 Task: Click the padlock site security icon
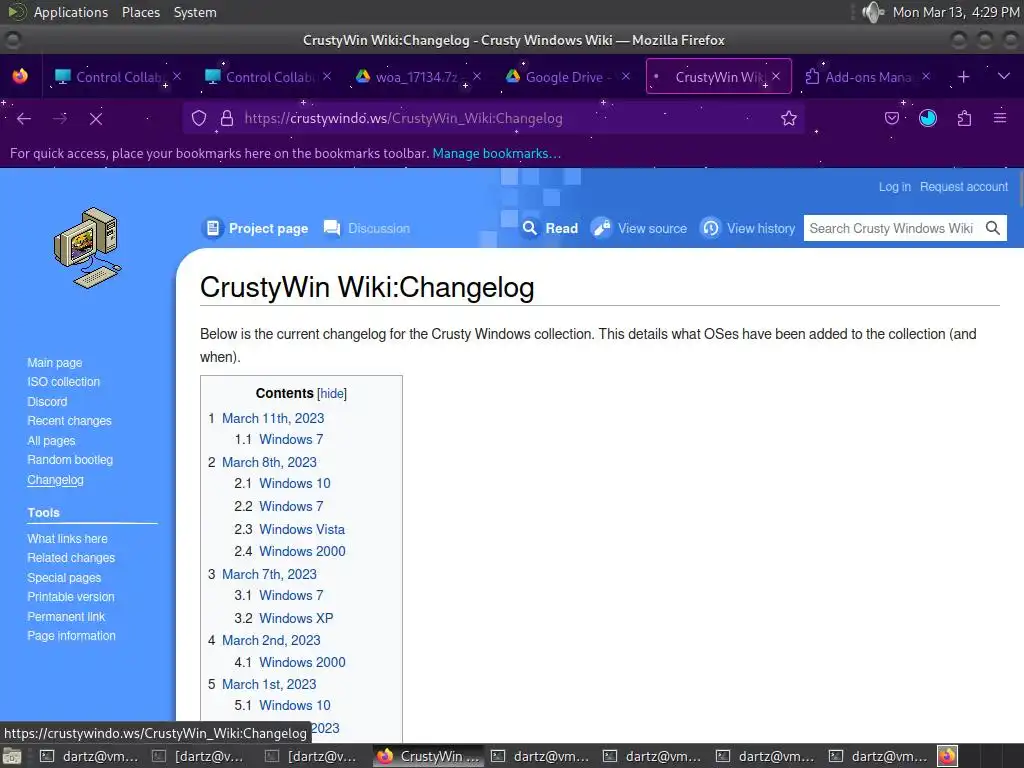[227, 118]
